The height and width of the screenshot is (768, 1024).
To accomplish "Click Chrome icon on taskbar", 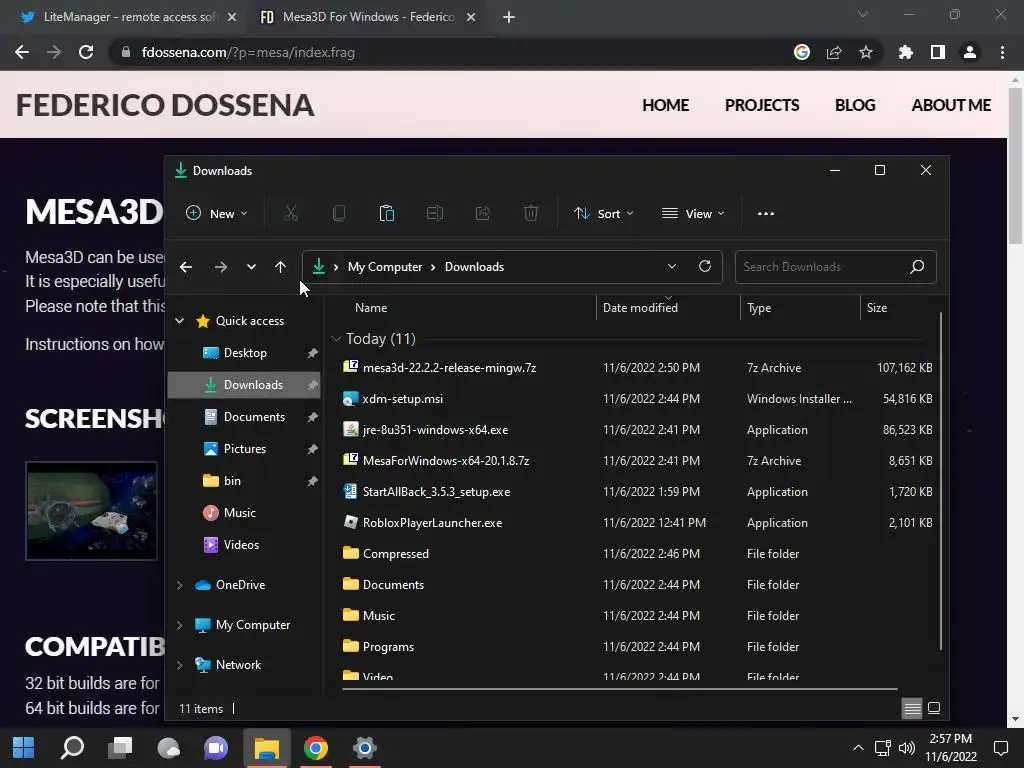I will [315, 748].
